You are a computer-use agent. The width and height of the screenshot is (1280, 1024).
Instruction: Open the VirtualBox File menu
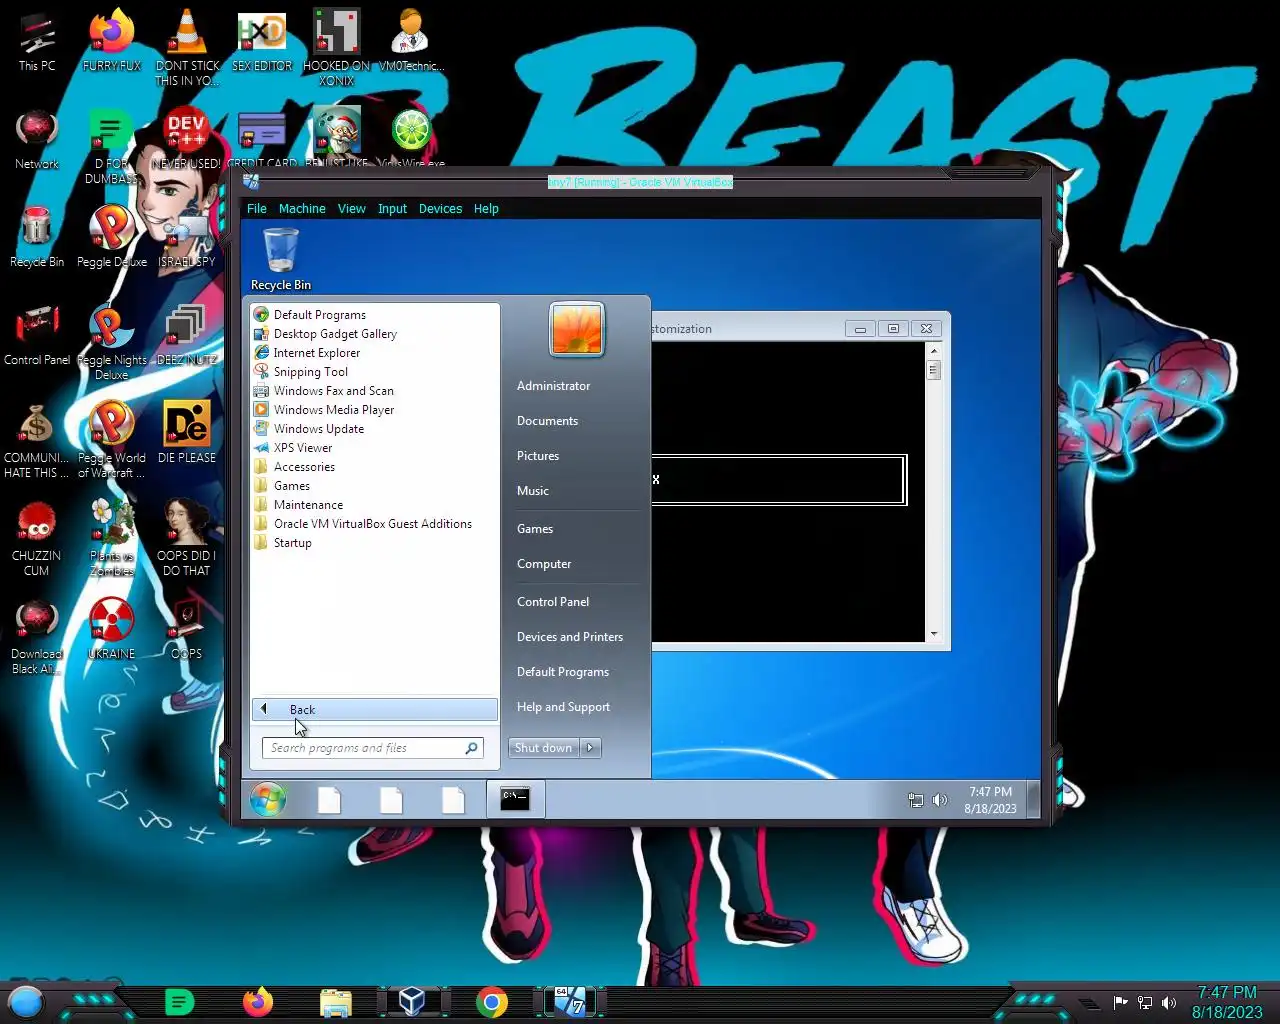click(x=257, y=209)
